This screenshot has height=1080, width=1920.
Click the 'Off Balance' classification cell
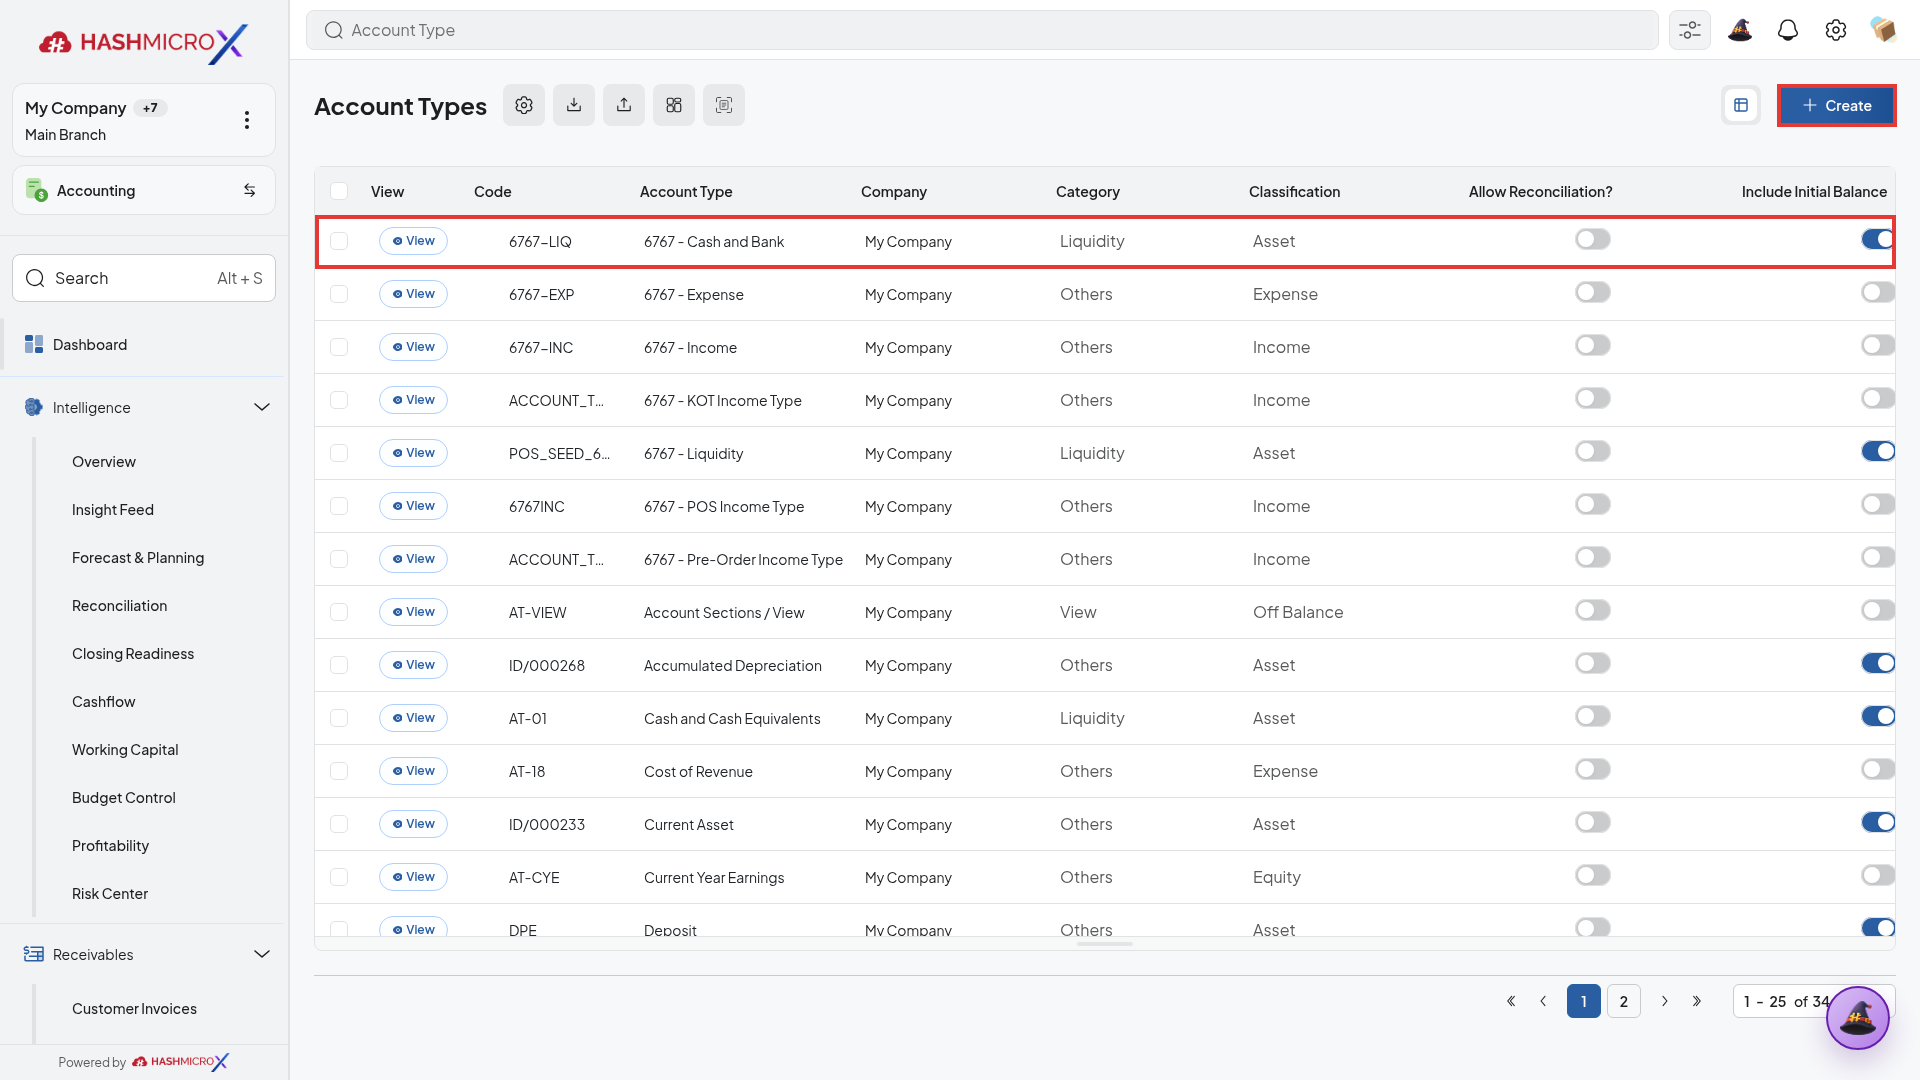pyautogui.click(x=1298, y=612)
